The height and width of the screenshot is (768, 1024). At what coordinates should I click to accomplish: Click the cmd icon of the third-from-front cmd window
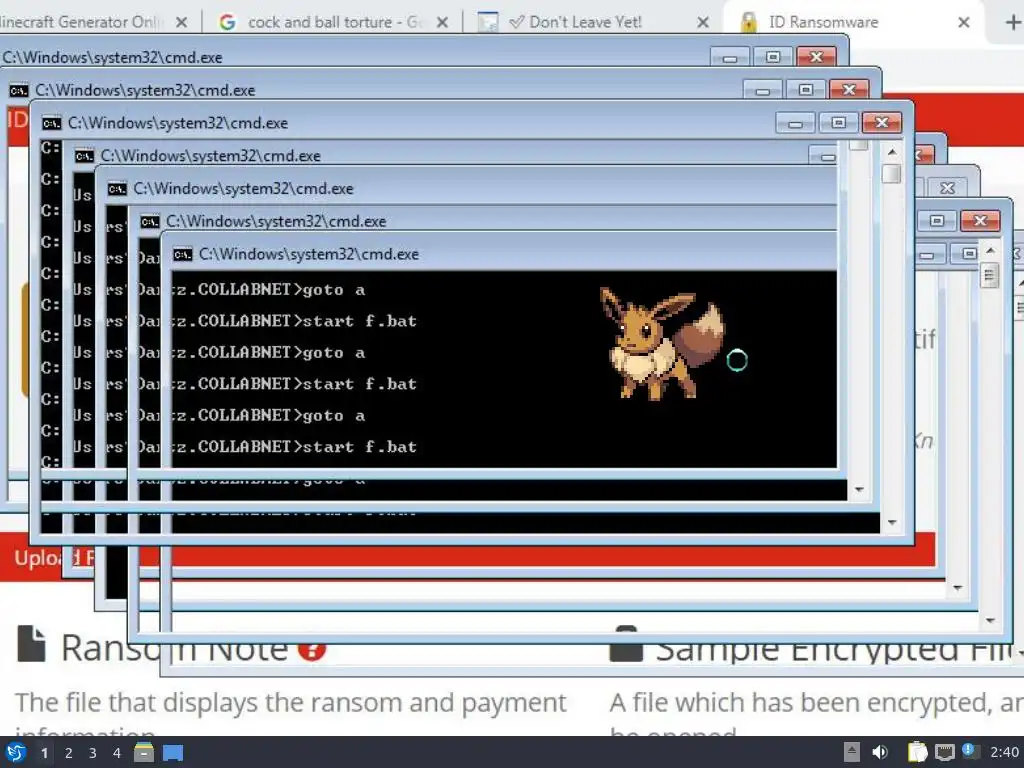point(117,189)
